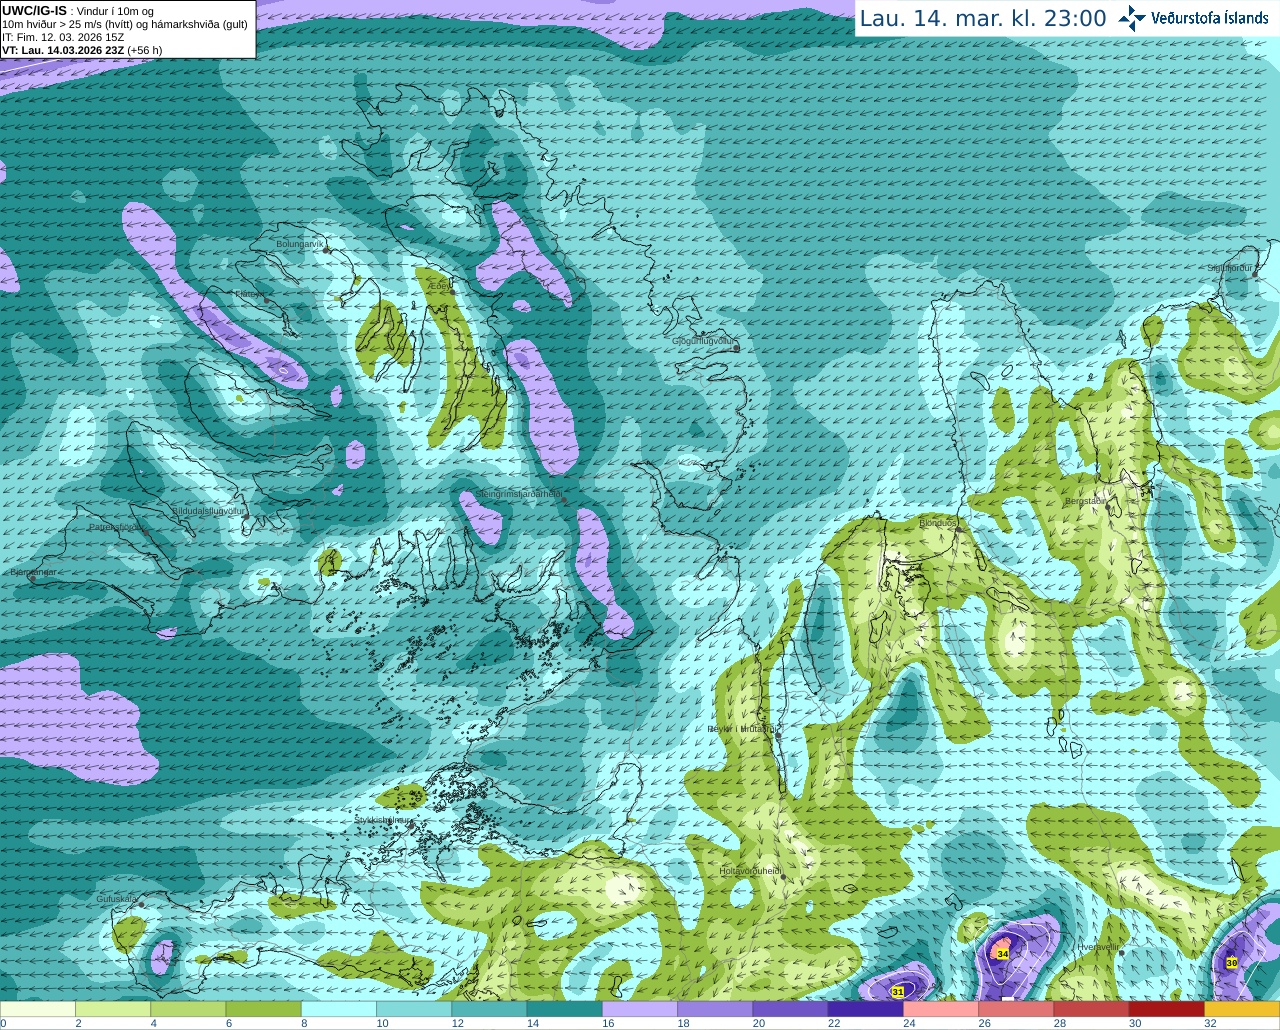The image size is (1280, 1030).
Task: Select the salmon 26–28 m/s legend swatch
Action: pos(1016,1009)
